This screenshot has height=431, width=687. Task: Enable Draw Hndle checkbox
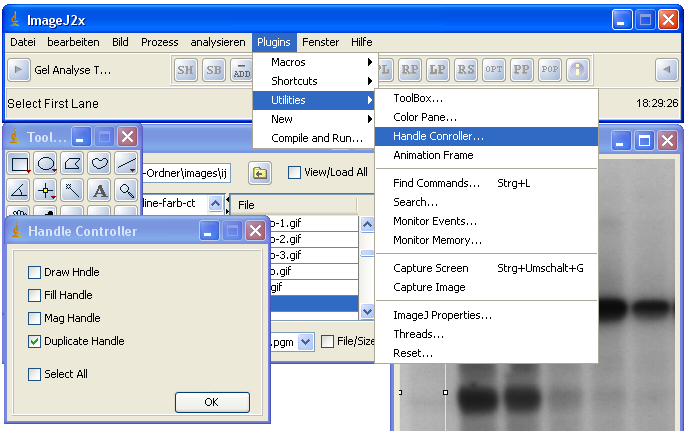[34, 272]
